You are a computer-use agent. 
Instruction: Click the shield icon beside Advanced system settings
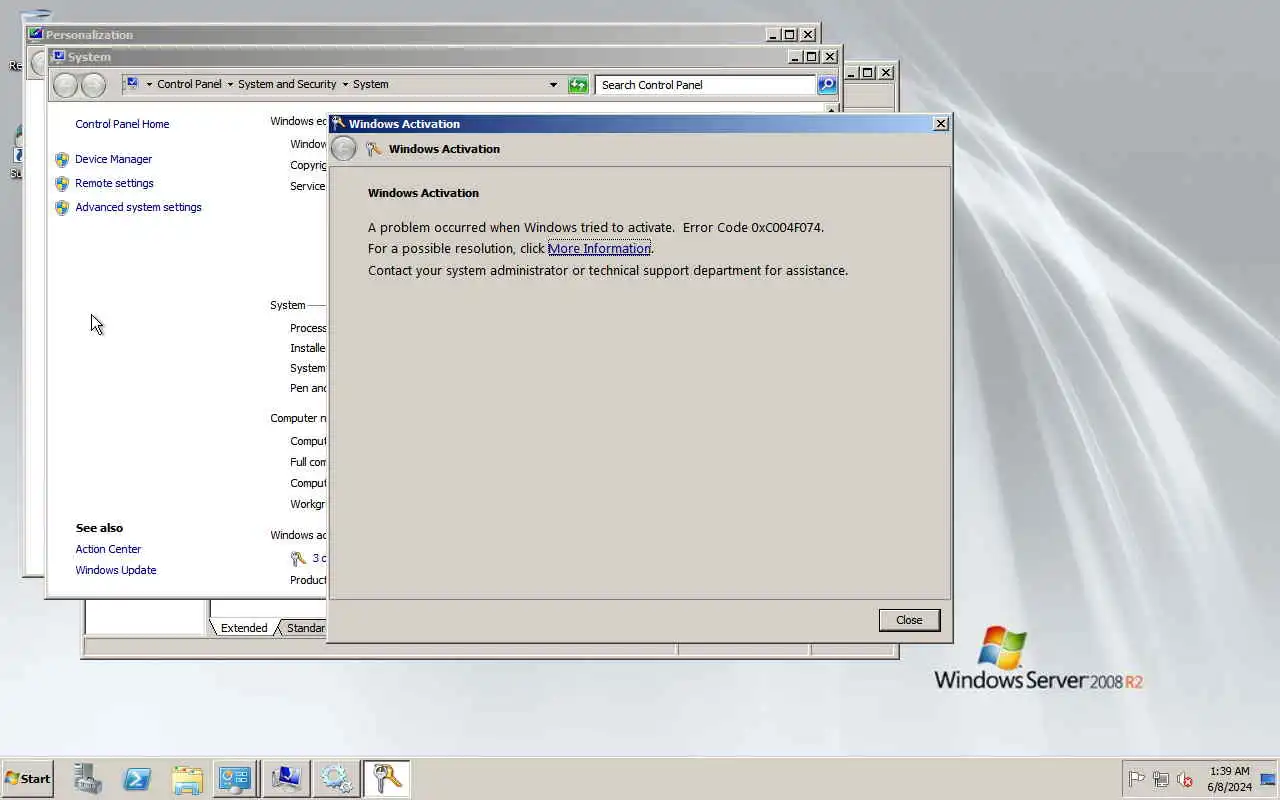click(62, 207)
